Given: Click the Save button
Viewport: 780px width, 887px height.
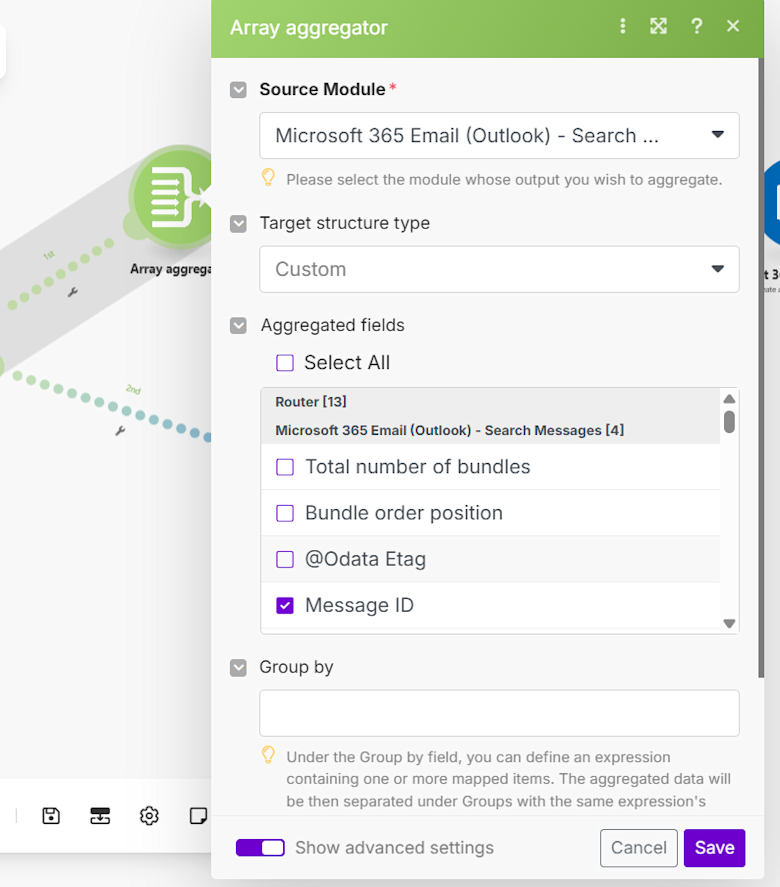Looking at the screenshot, I should [x=714, y=847].
